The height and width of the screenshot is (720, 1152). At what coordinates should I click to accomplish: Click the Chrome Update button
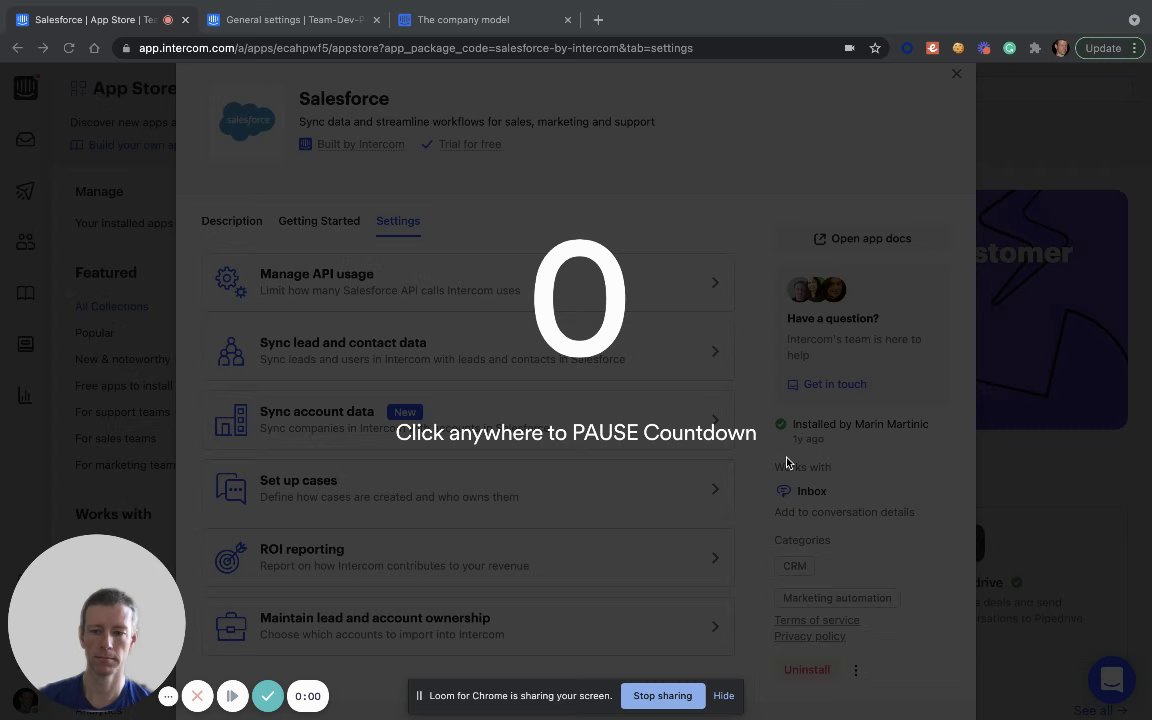tap(1110, 48)
